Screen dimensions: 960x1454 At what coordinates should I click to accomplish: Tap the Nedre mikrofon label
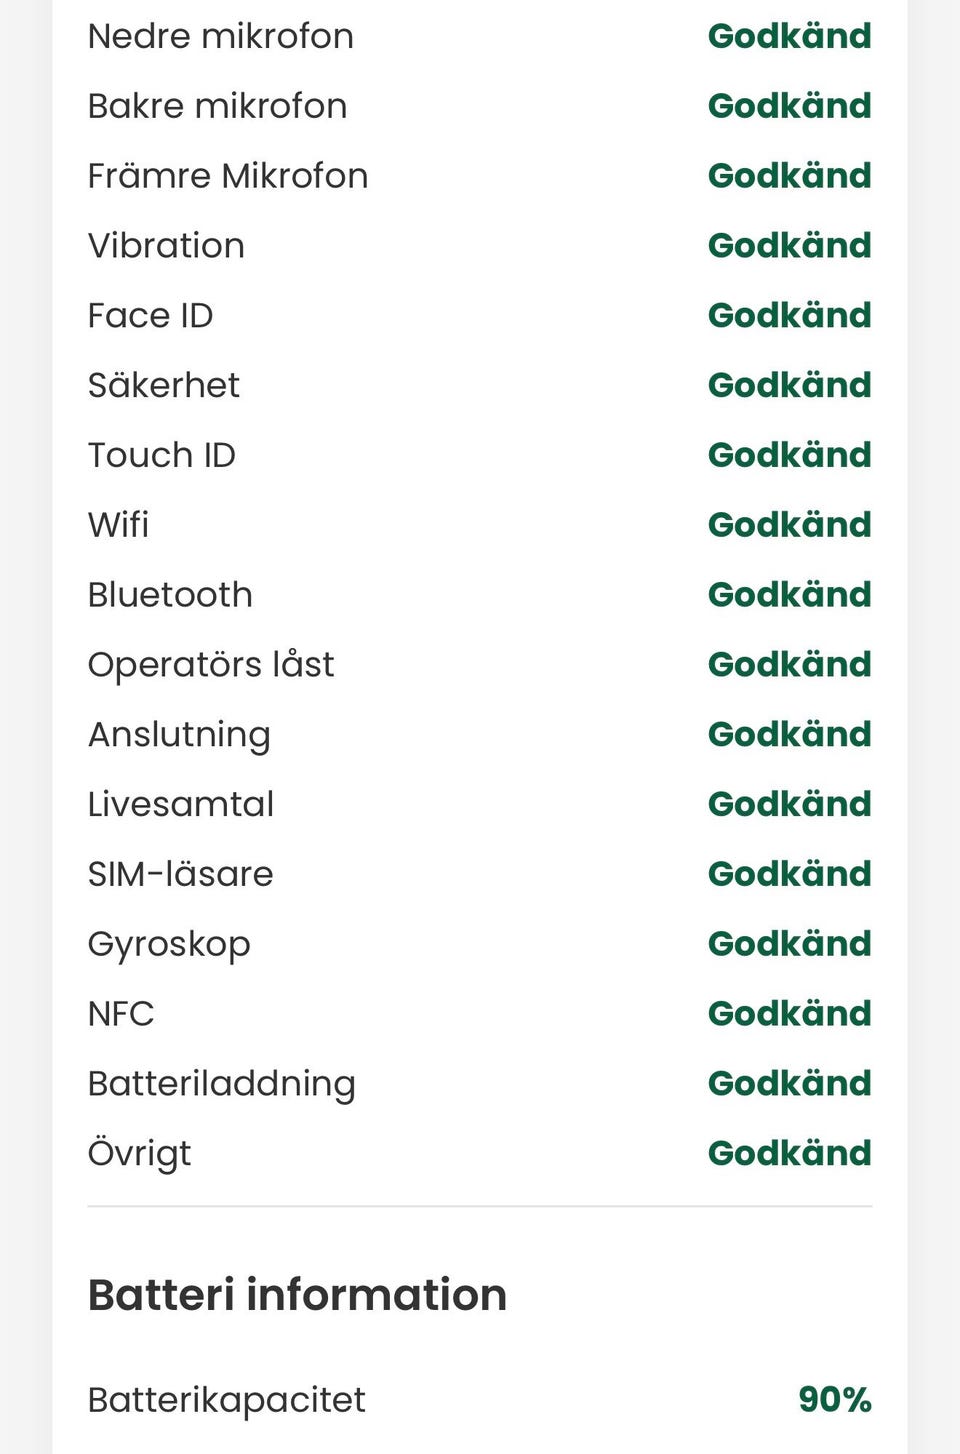221,36
